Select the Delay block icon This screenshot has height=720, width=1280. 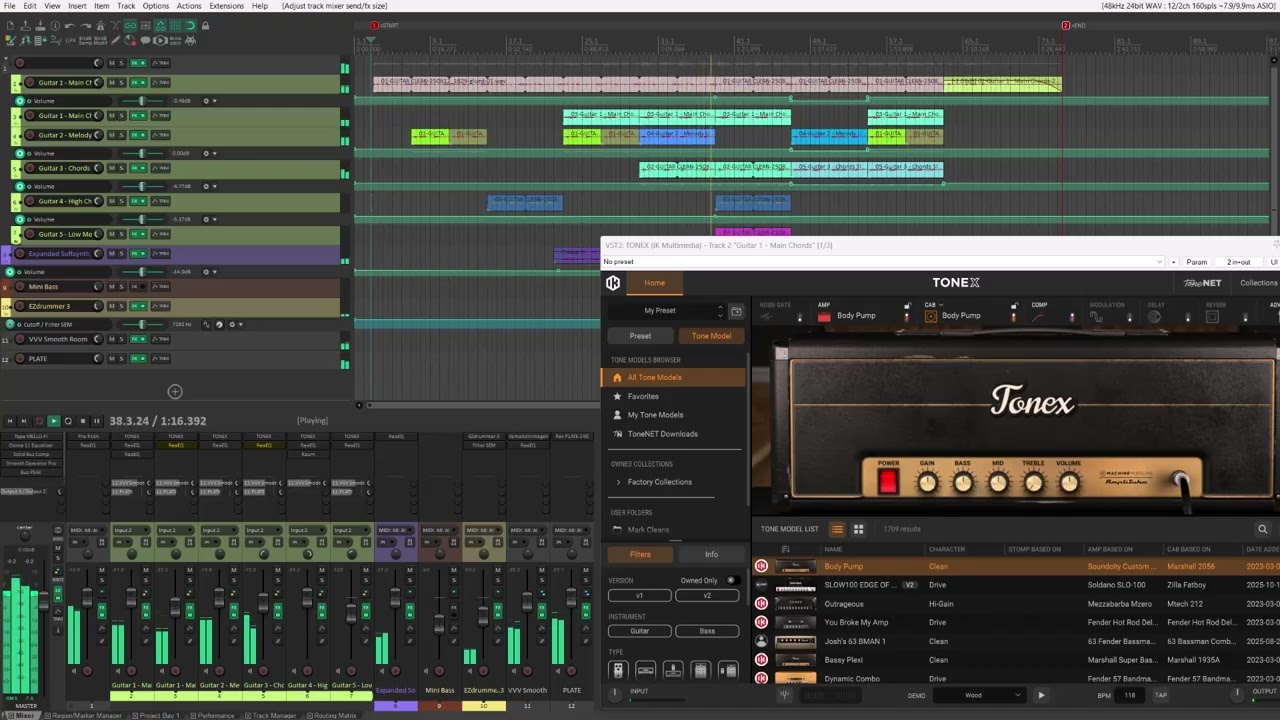[1154, 317]
